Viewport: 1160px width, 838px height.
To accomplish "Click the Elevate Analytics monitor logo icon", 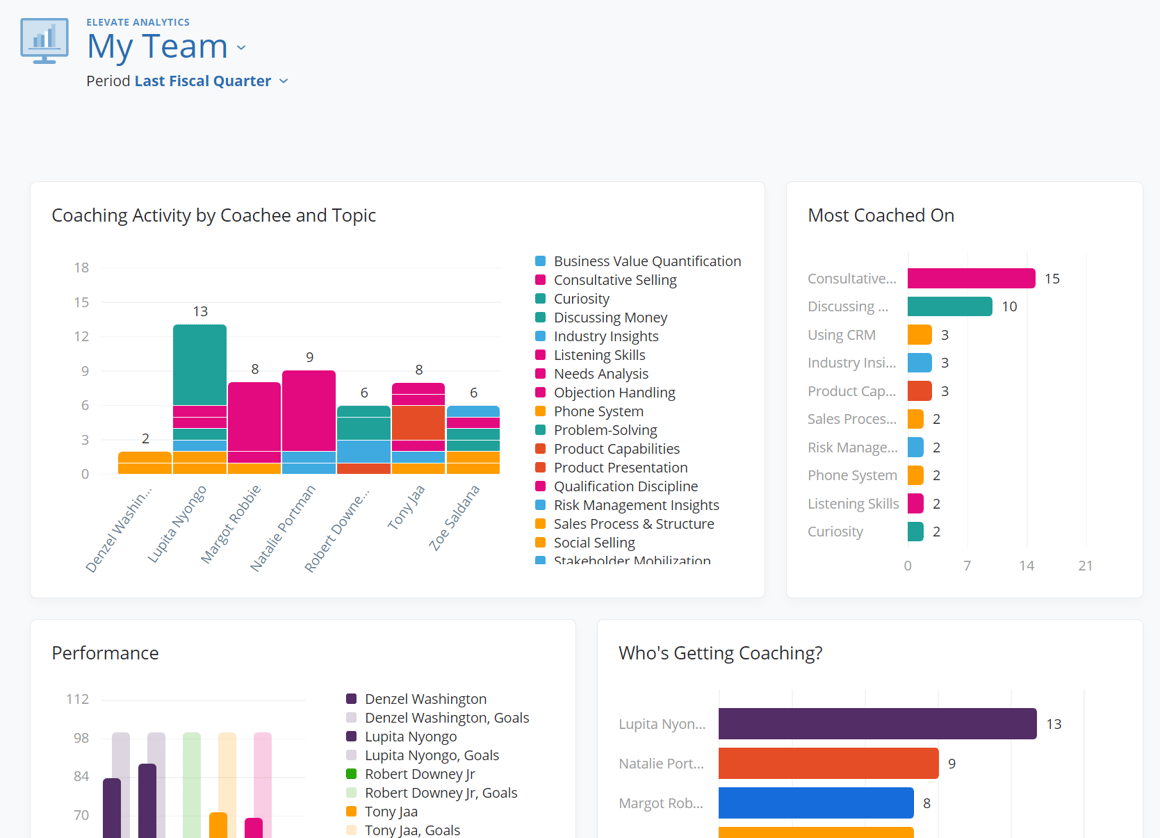I will [x=44, y=41].
